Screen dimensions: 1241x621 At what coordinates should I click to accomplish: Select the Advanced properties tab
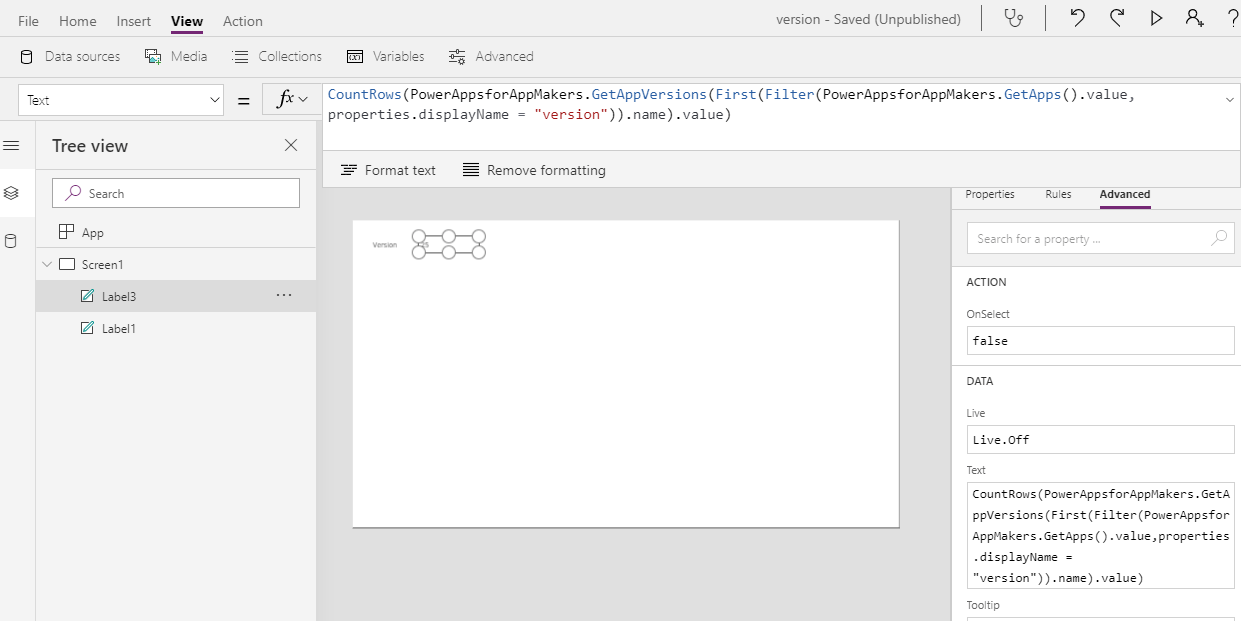point(1125,194)
